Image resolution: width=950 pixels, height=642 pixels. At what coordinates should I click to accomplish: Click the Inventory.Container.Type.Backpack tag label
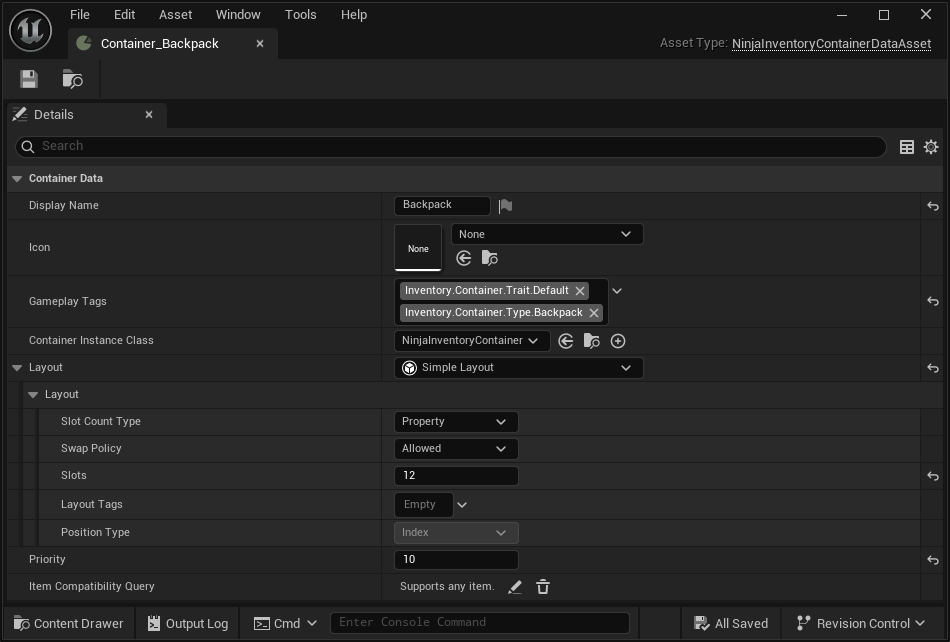(x=493, y=313)
